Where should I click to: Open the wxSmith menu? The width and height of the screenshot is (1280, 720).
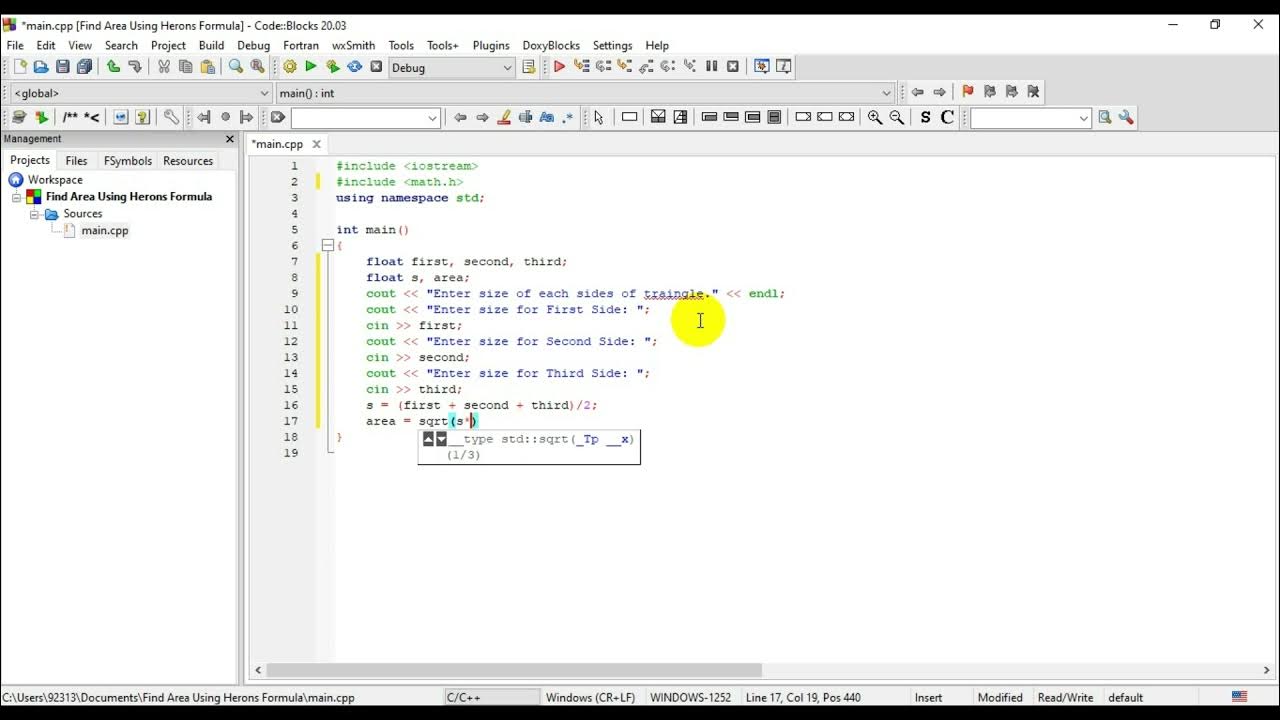tap(353, 45)
